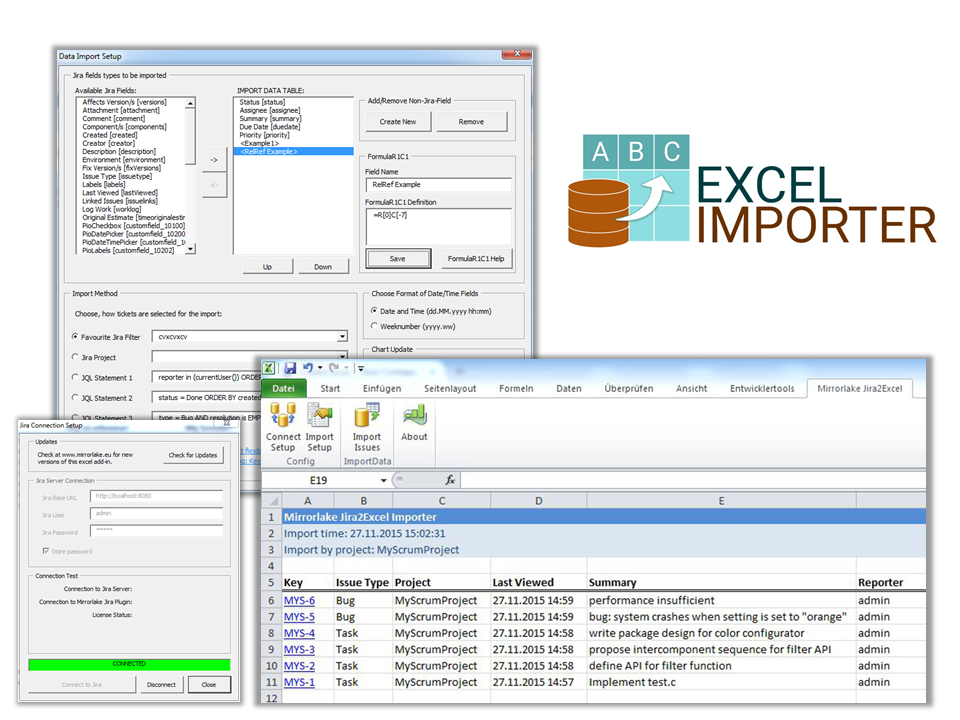Click the Down button under Import Data Table
This screenshot has width=960, height=720.
323,267
